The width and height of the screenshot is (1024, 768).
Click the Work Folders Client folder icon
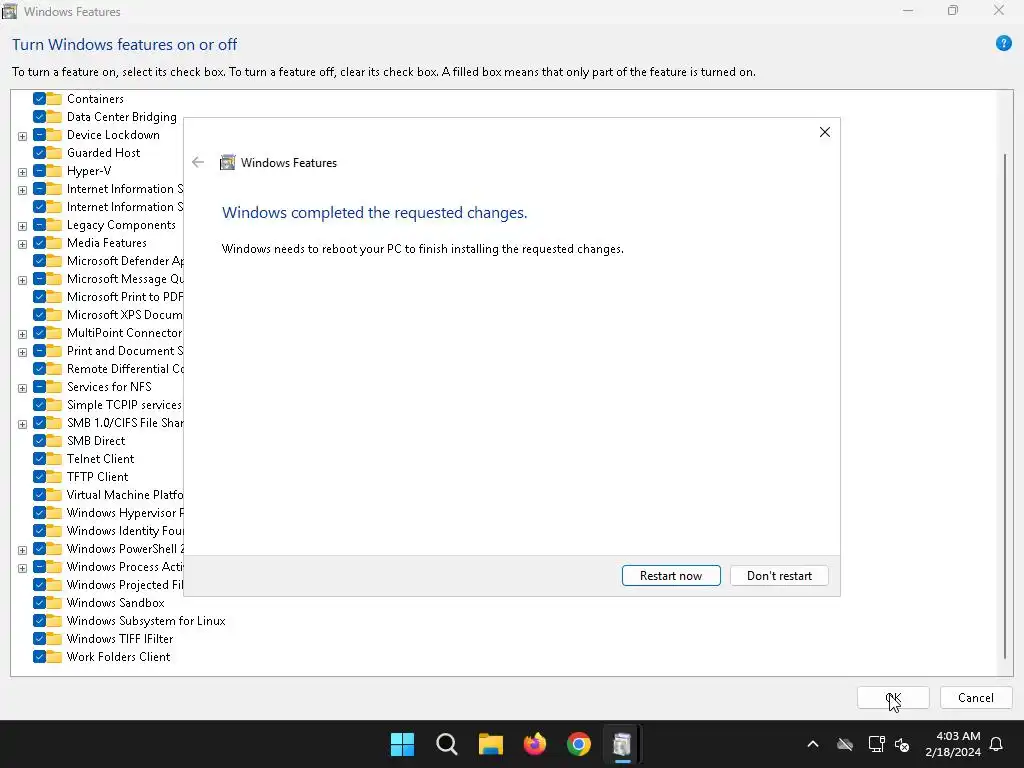tap(54, 656)
